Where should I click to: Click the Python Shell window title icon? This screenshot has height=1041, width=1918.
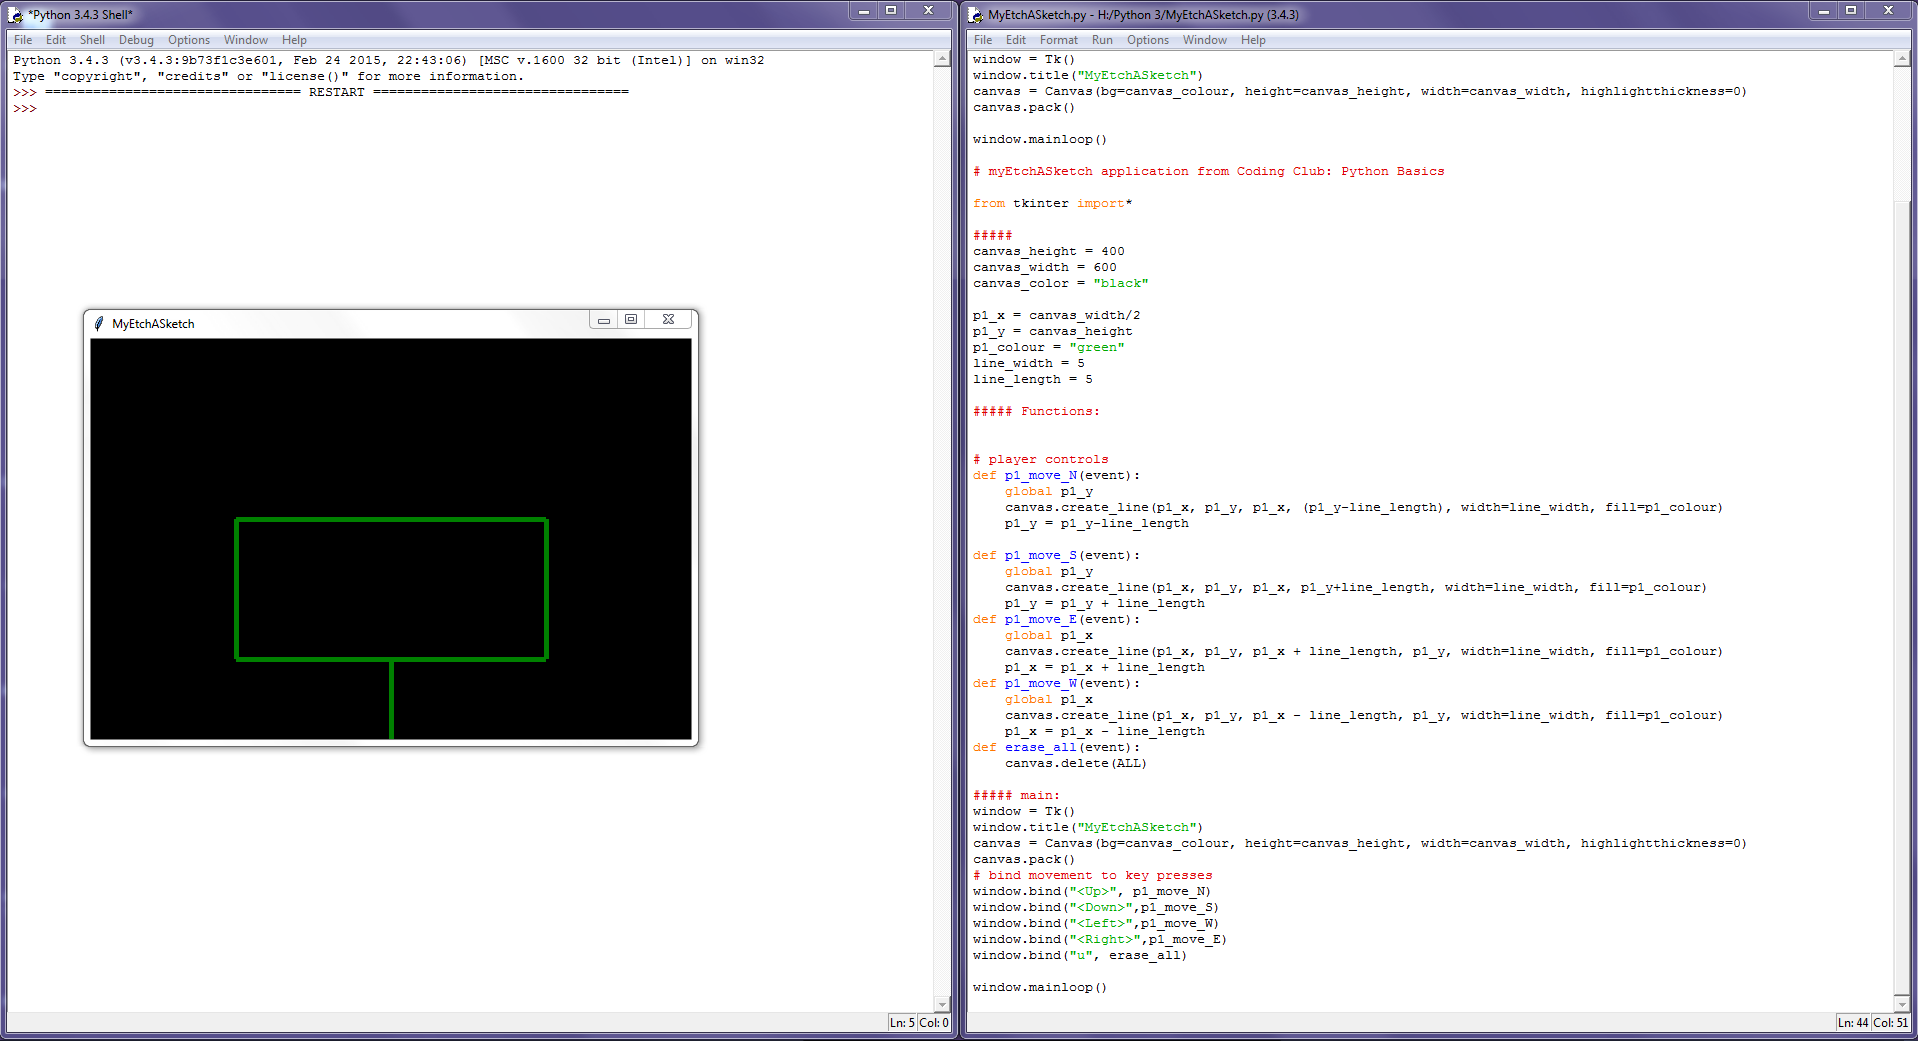[x=15, y=15]
